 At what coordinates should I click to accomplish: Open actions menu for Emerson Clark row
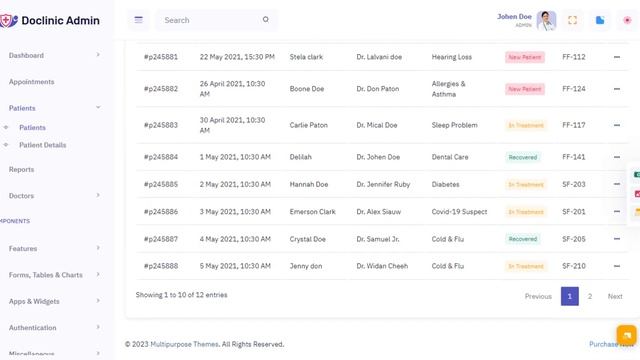pos(617,212)
